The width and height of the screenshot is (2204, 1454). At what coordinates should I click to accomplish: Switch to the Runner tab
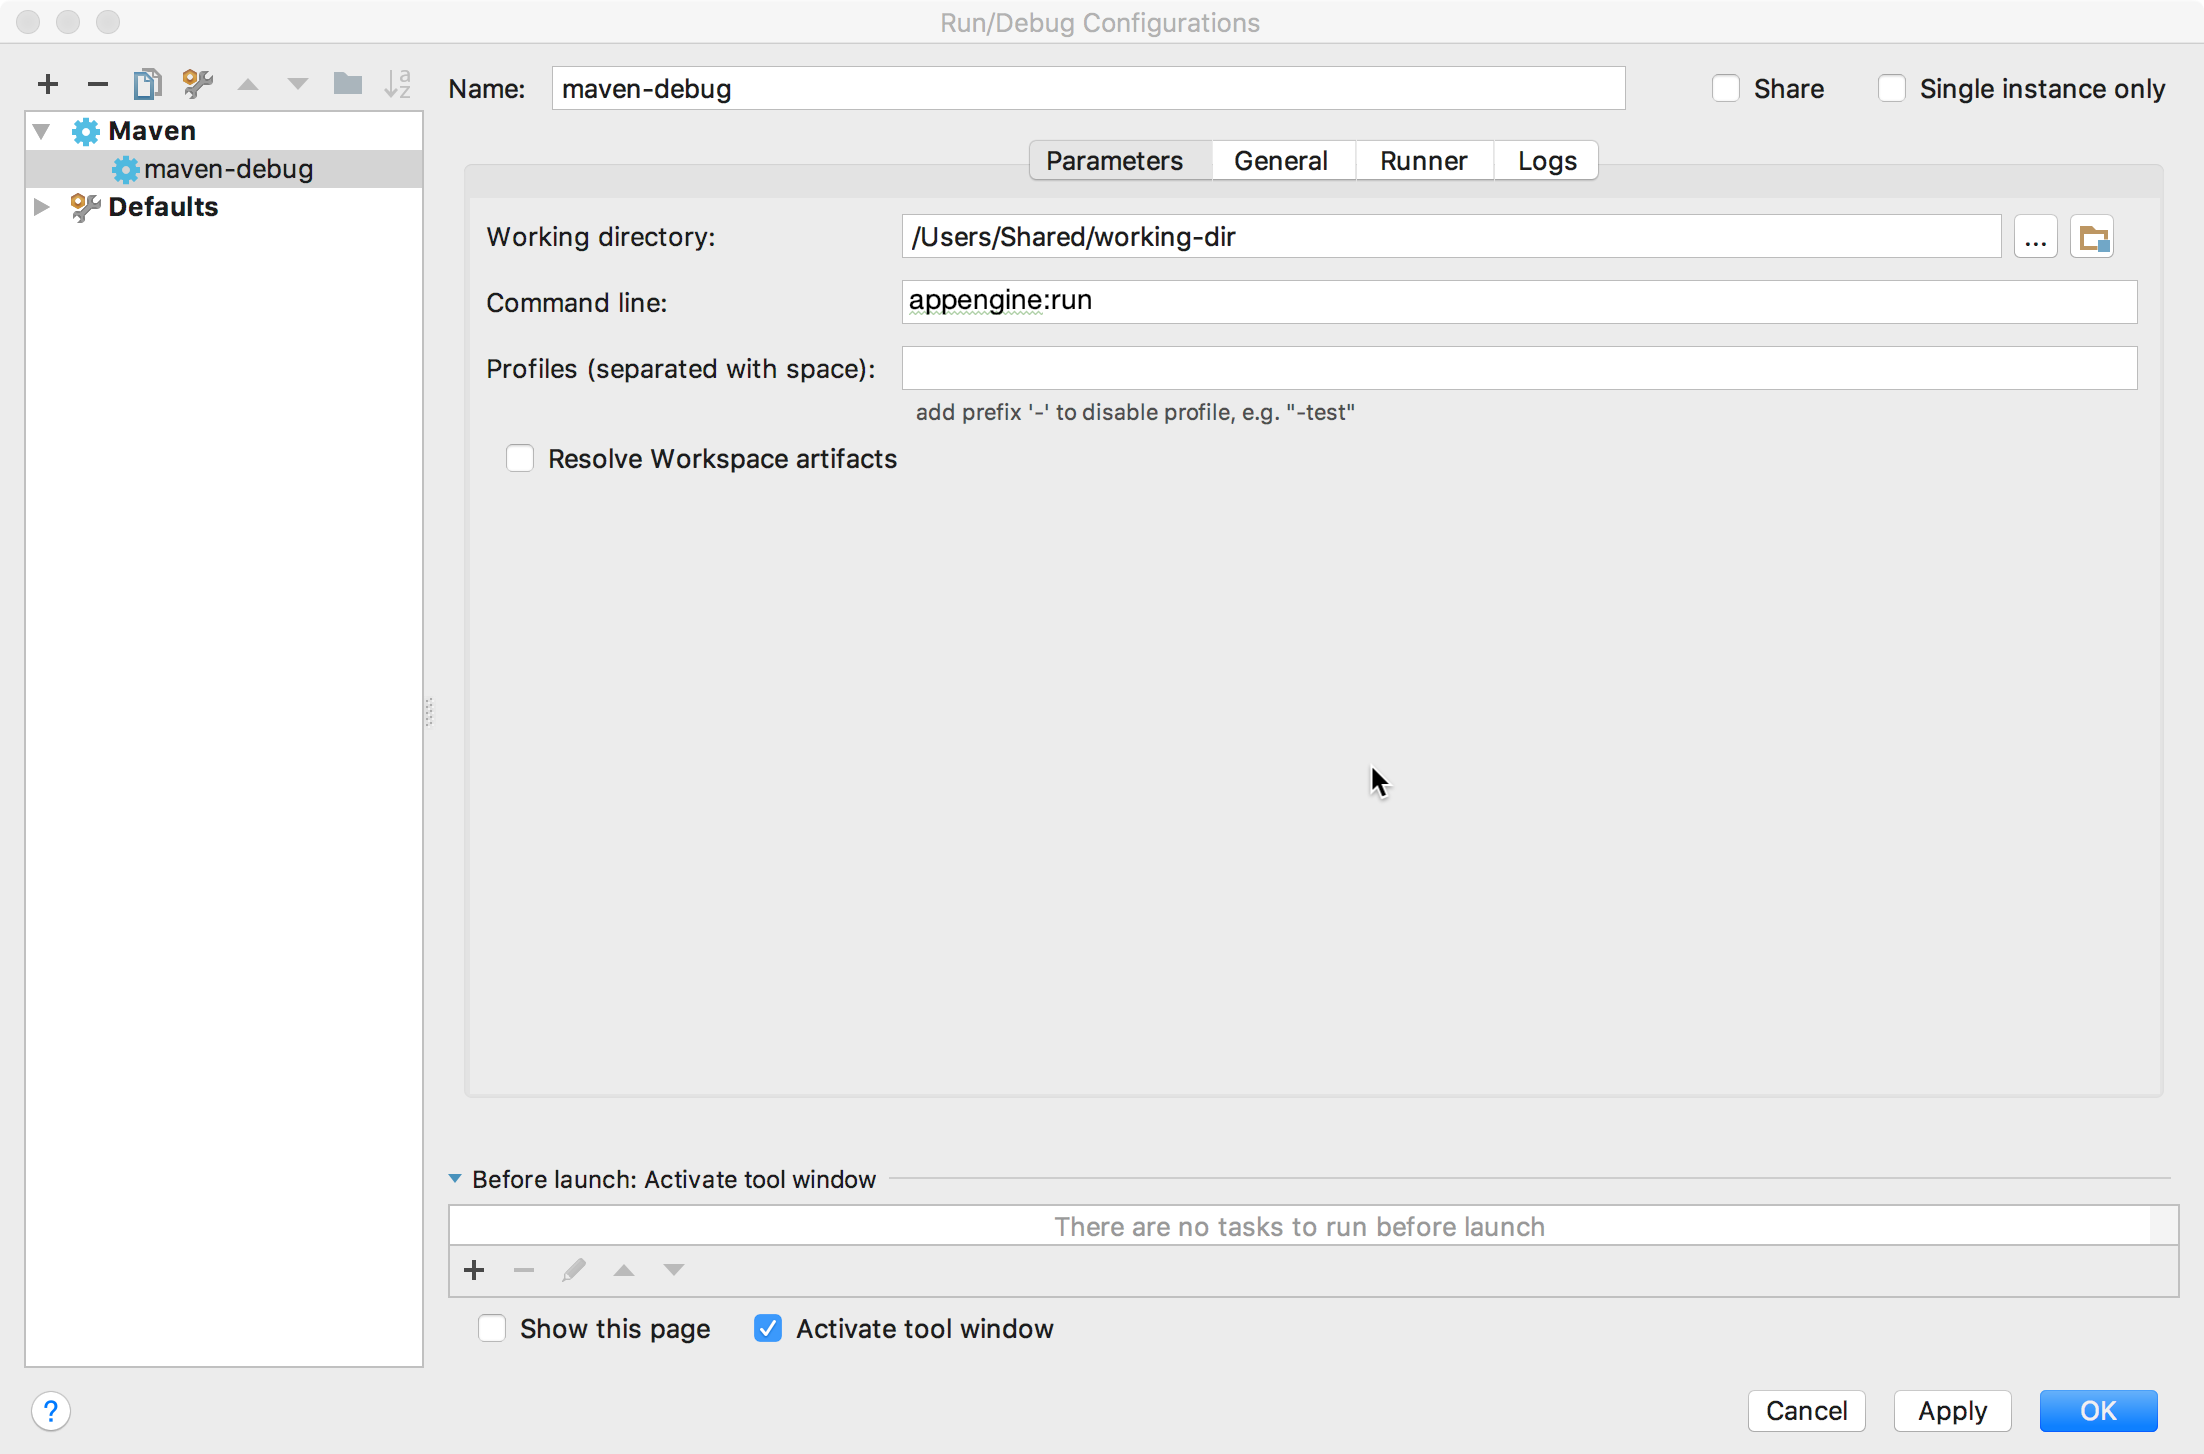tap(1423, 159)
